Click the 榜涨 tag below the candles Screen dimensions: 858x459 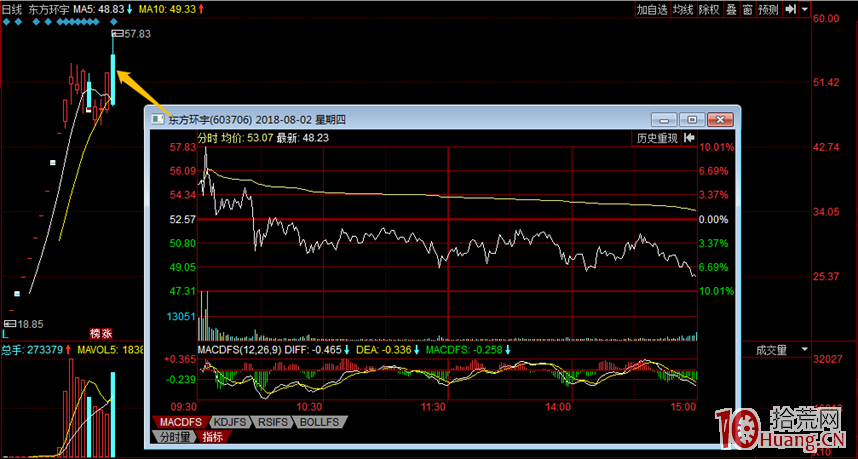101,333
